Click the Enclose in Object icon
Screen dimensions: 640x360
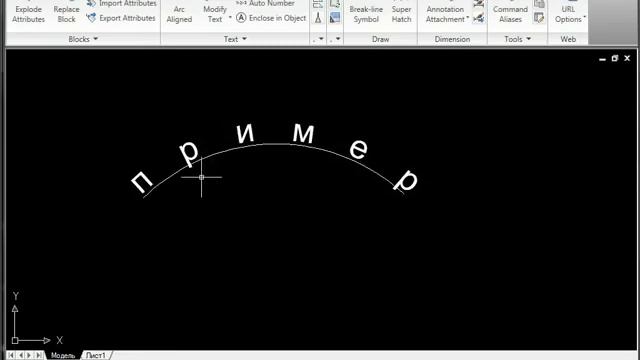[x=241, y=18]
